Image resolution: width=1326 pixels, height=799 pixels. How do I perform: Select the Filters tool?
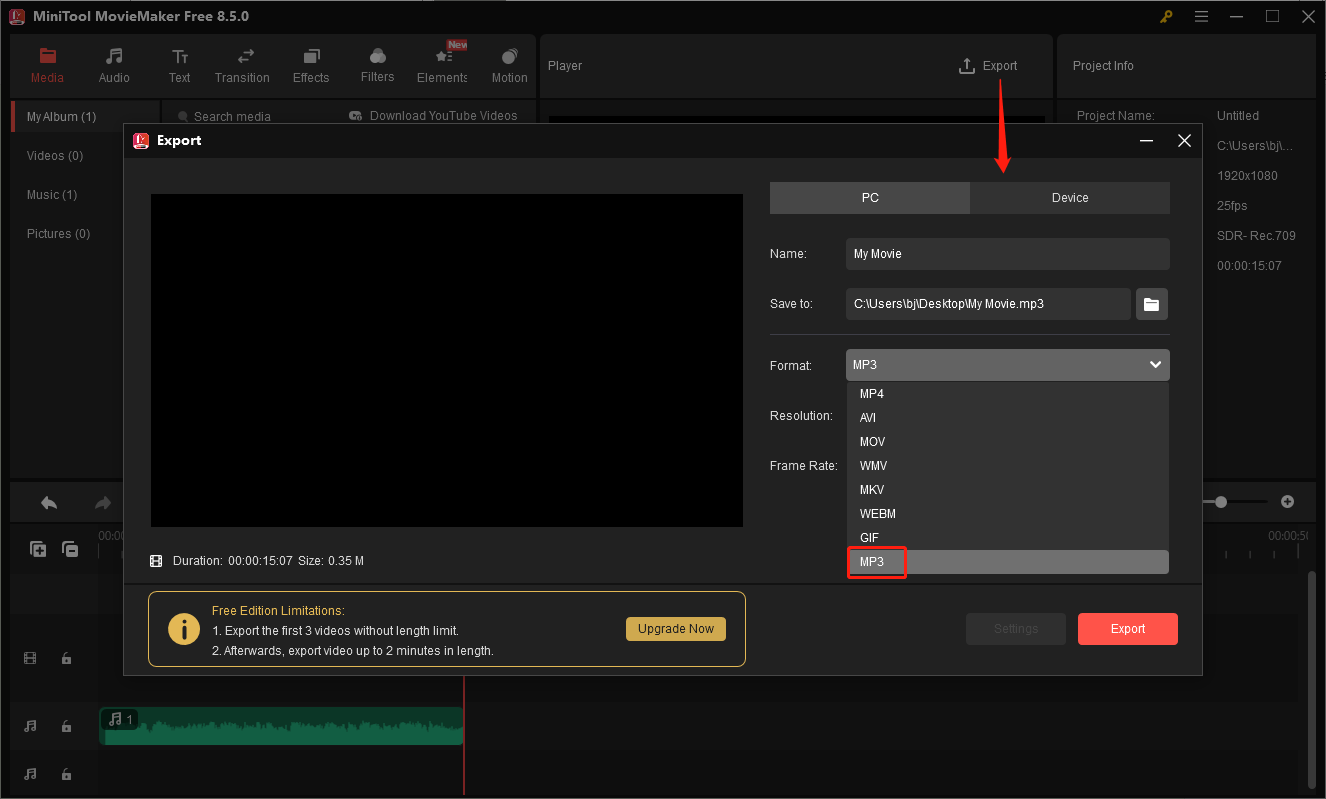[377, 65]
